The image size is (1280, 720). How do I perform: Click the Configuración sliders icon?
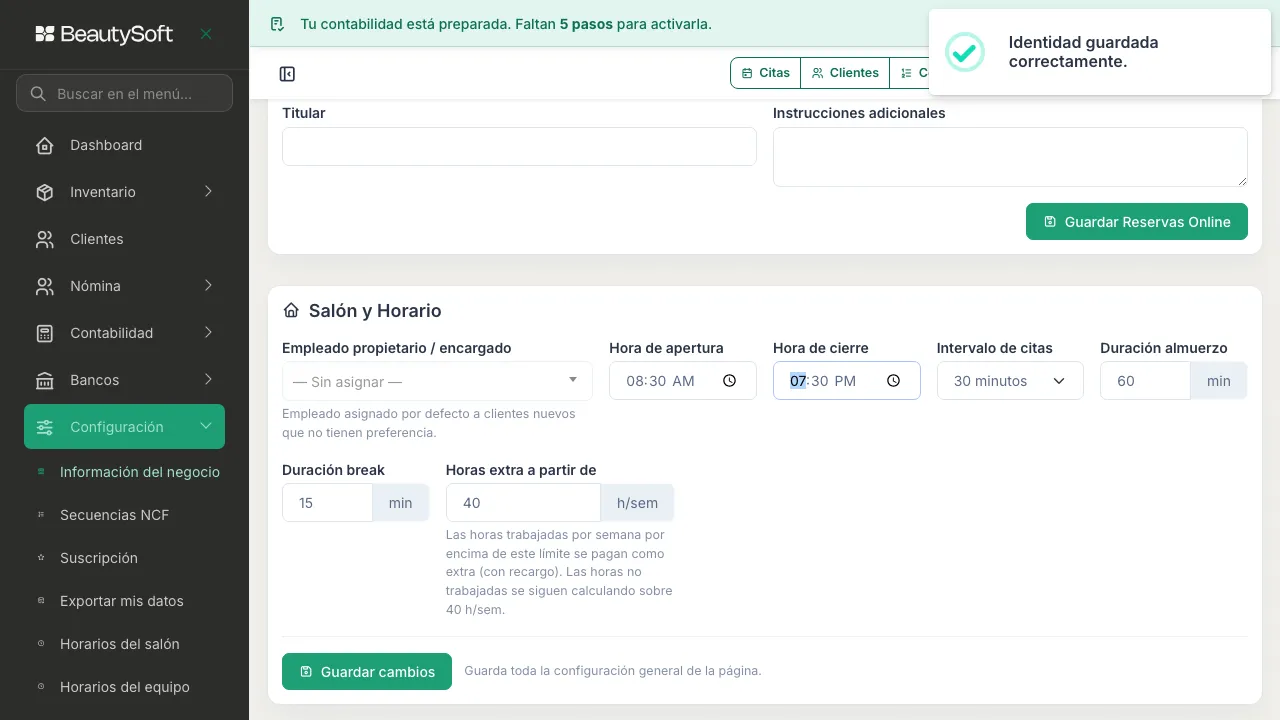tap(45, 427)
